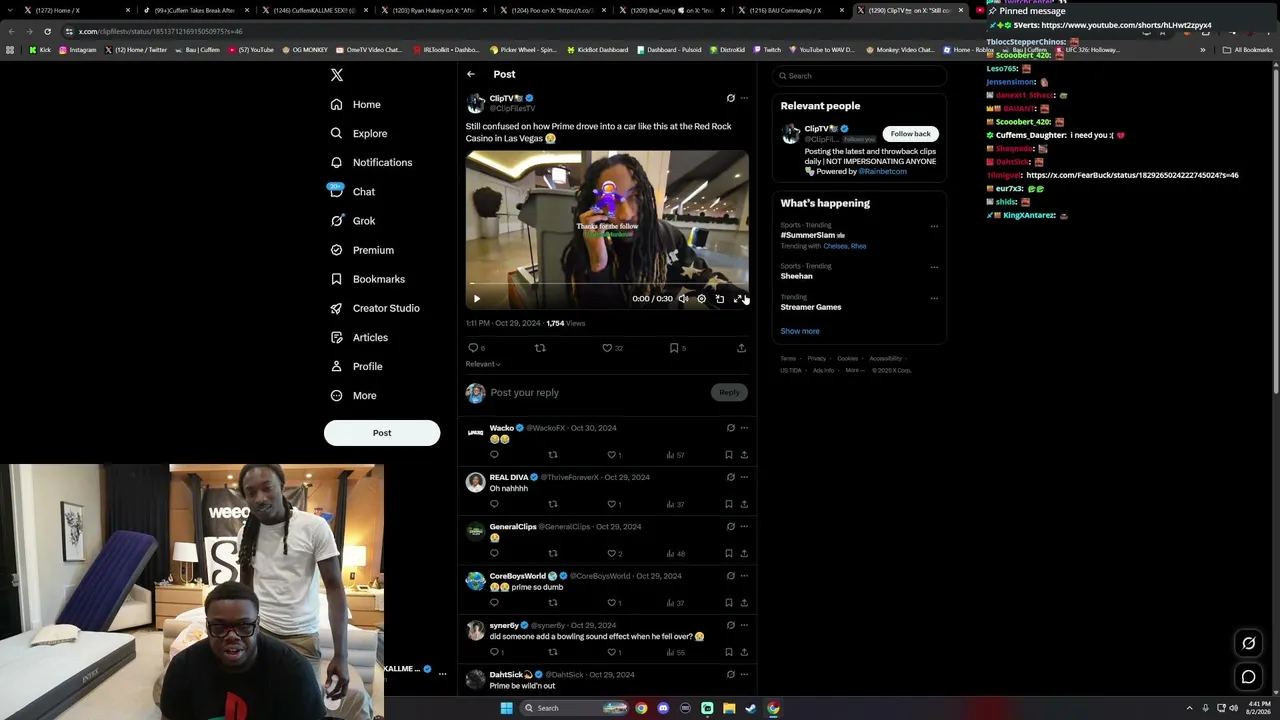Open the Windows Start menu
Image resolution: width=1280 pixels, height=720 pixels.
[x=506, y=708]
